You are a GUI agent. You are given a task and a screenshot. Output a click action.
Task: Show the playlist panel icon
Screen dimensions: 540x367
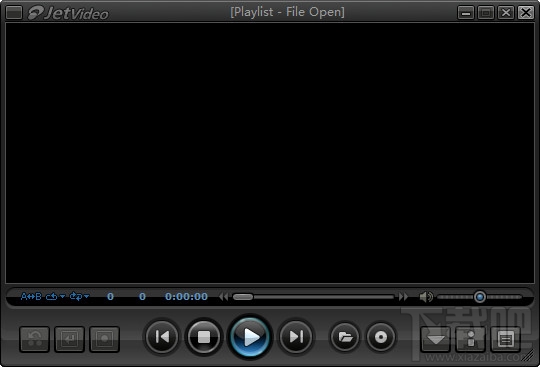(x=506, y=339)
